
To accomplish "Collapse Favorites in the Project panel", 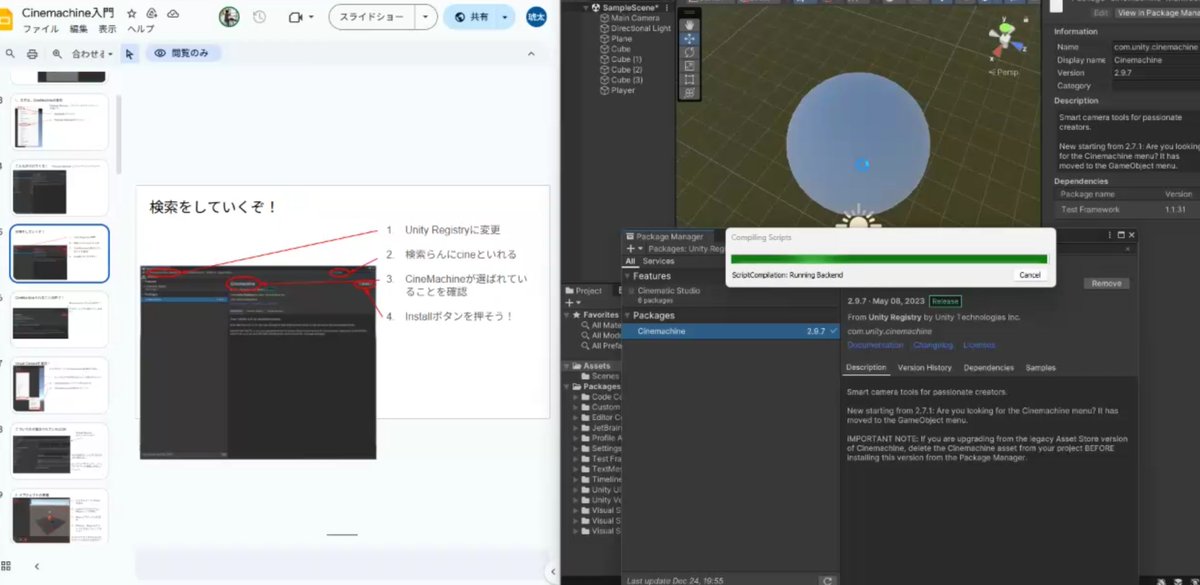I will [x=566, y=314].
